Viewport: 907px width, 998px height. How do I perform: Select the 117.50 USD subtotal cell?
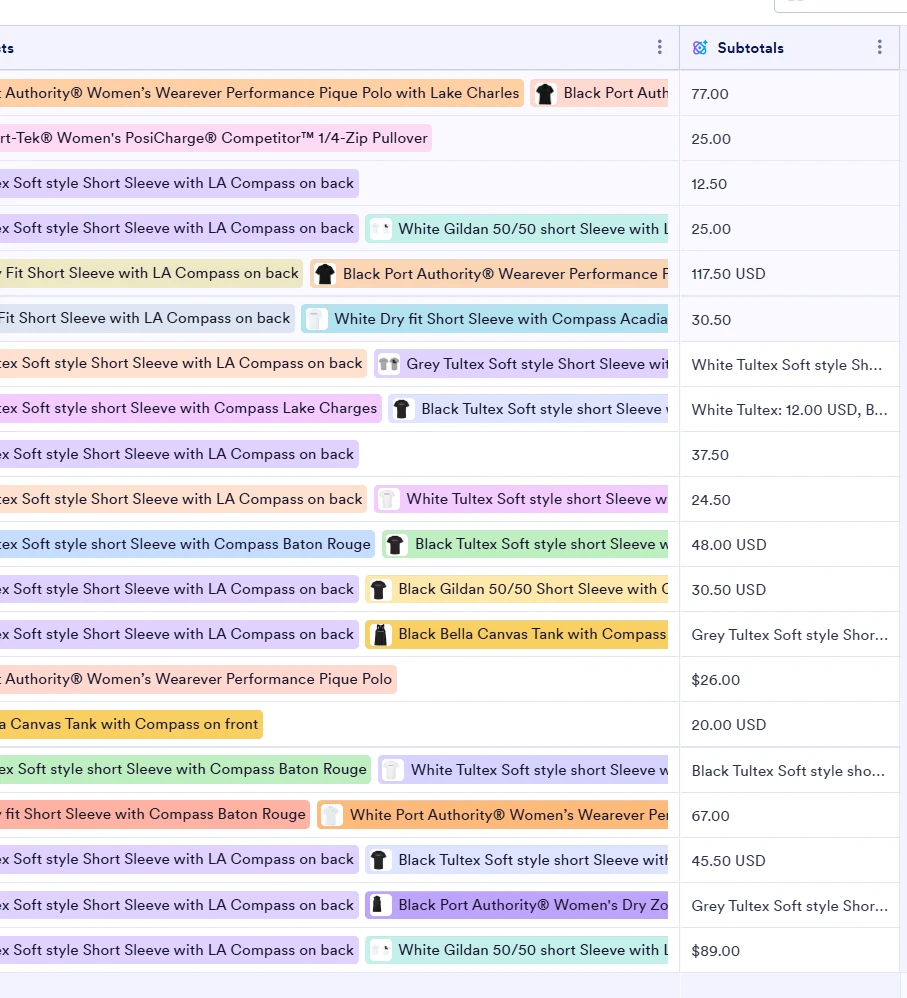pos(789,274)
